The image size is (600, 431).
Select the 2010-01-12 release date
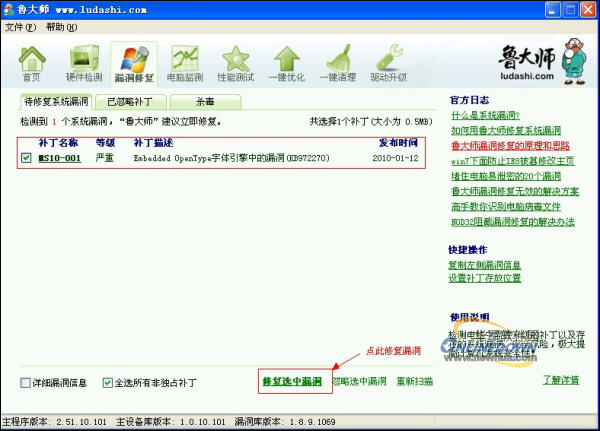(395, 158)
